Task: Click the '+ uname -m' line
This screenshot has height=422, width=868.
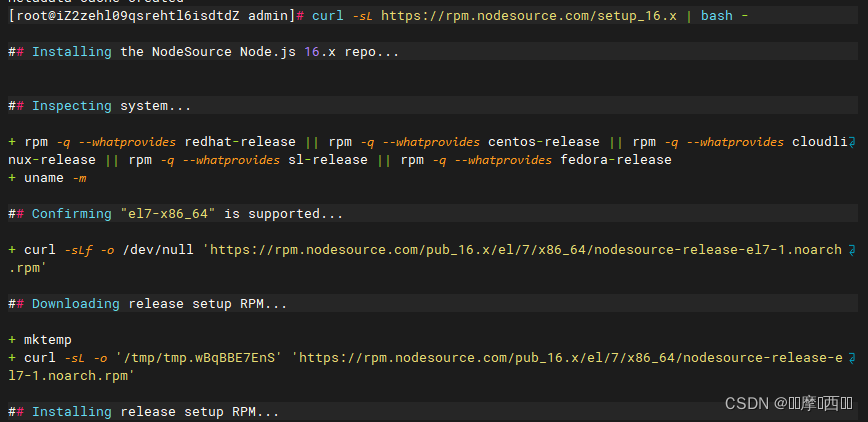Action: 47,178
